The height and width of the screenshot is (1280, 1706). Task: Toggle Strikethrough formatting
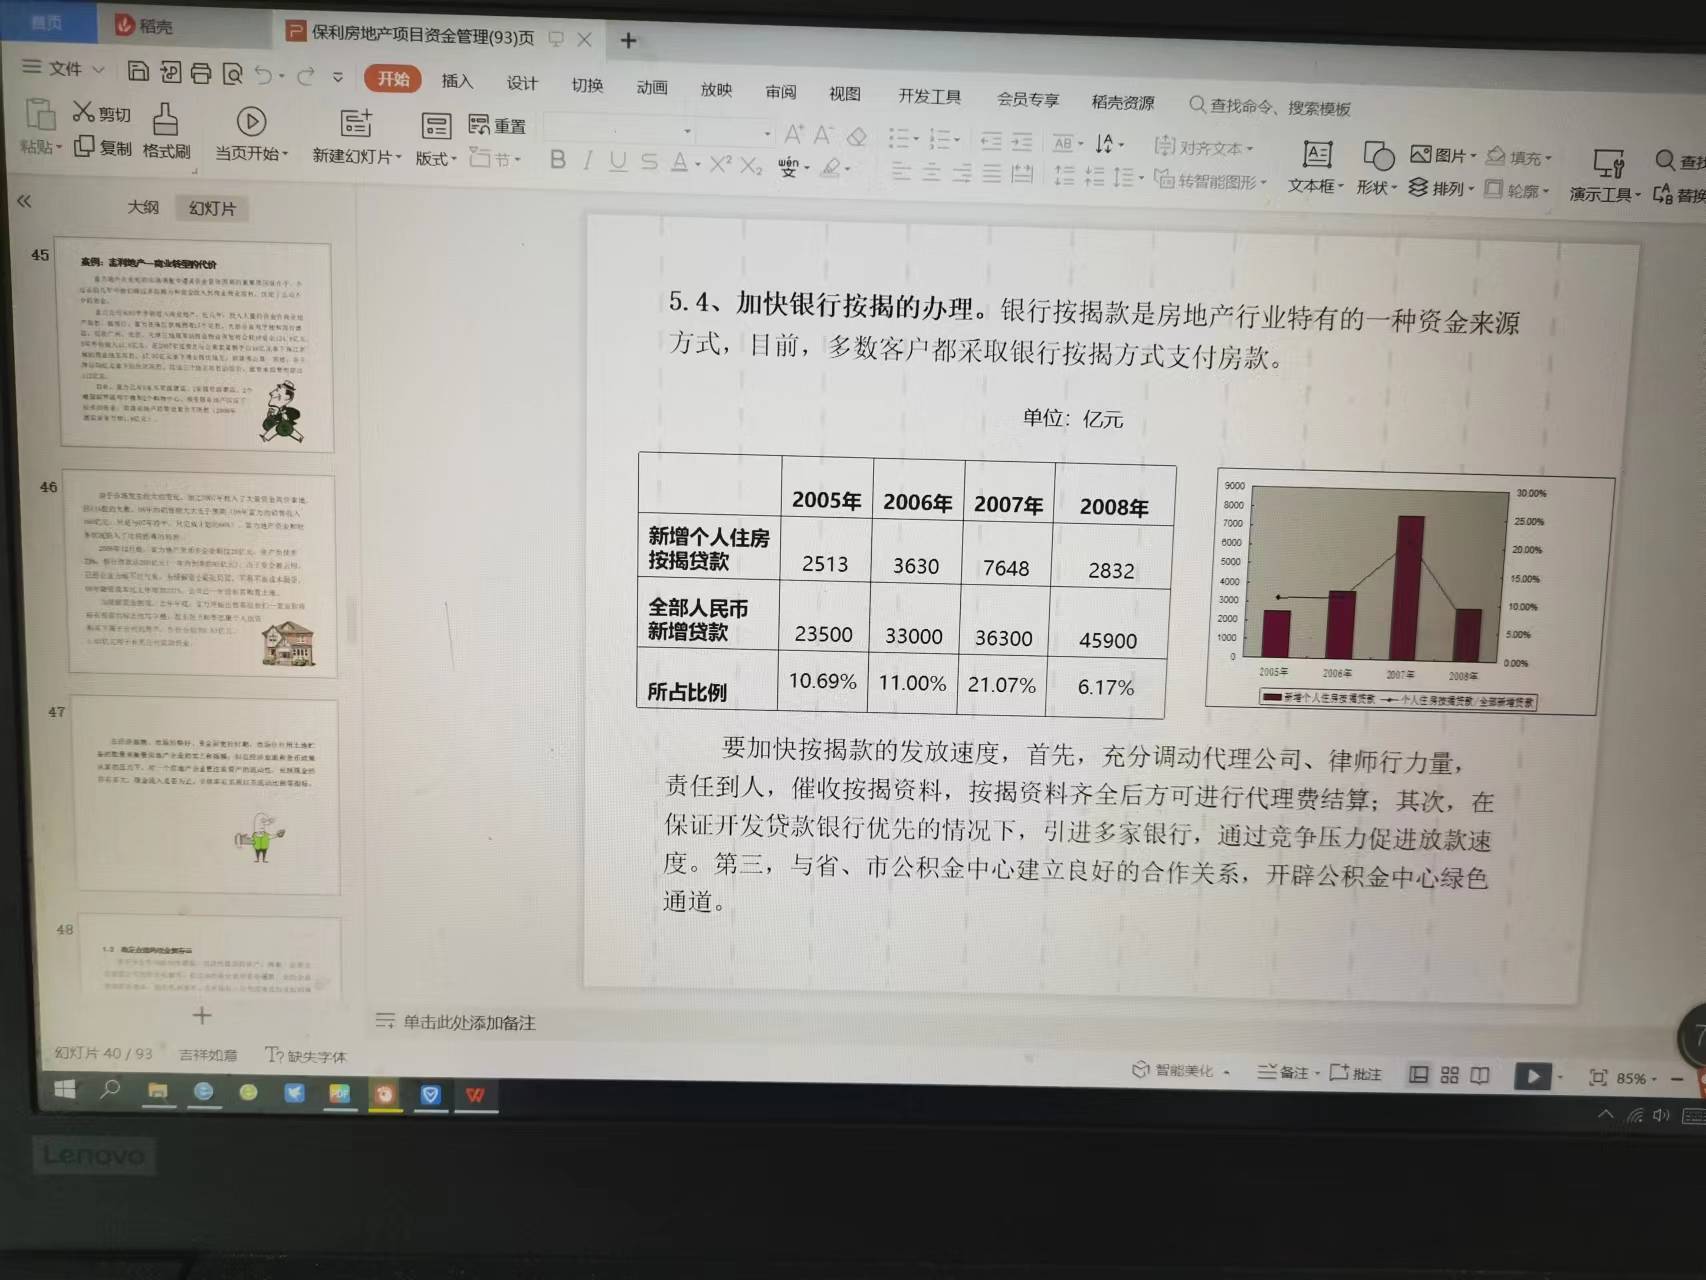tap(649, 162)
